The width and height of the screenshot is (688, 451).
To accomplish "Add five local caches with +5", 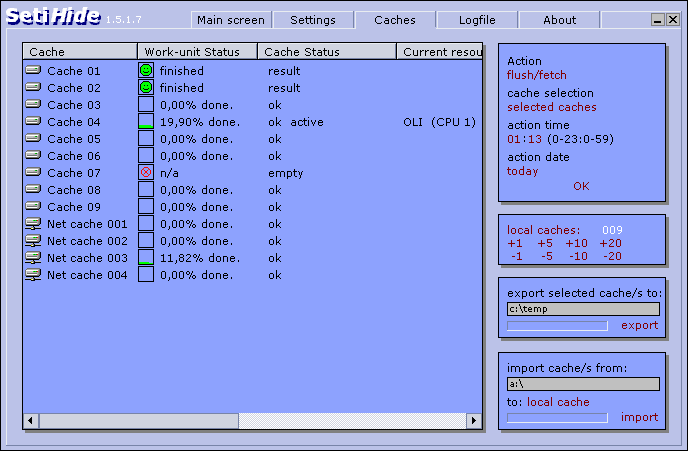I will coord(545,243).
